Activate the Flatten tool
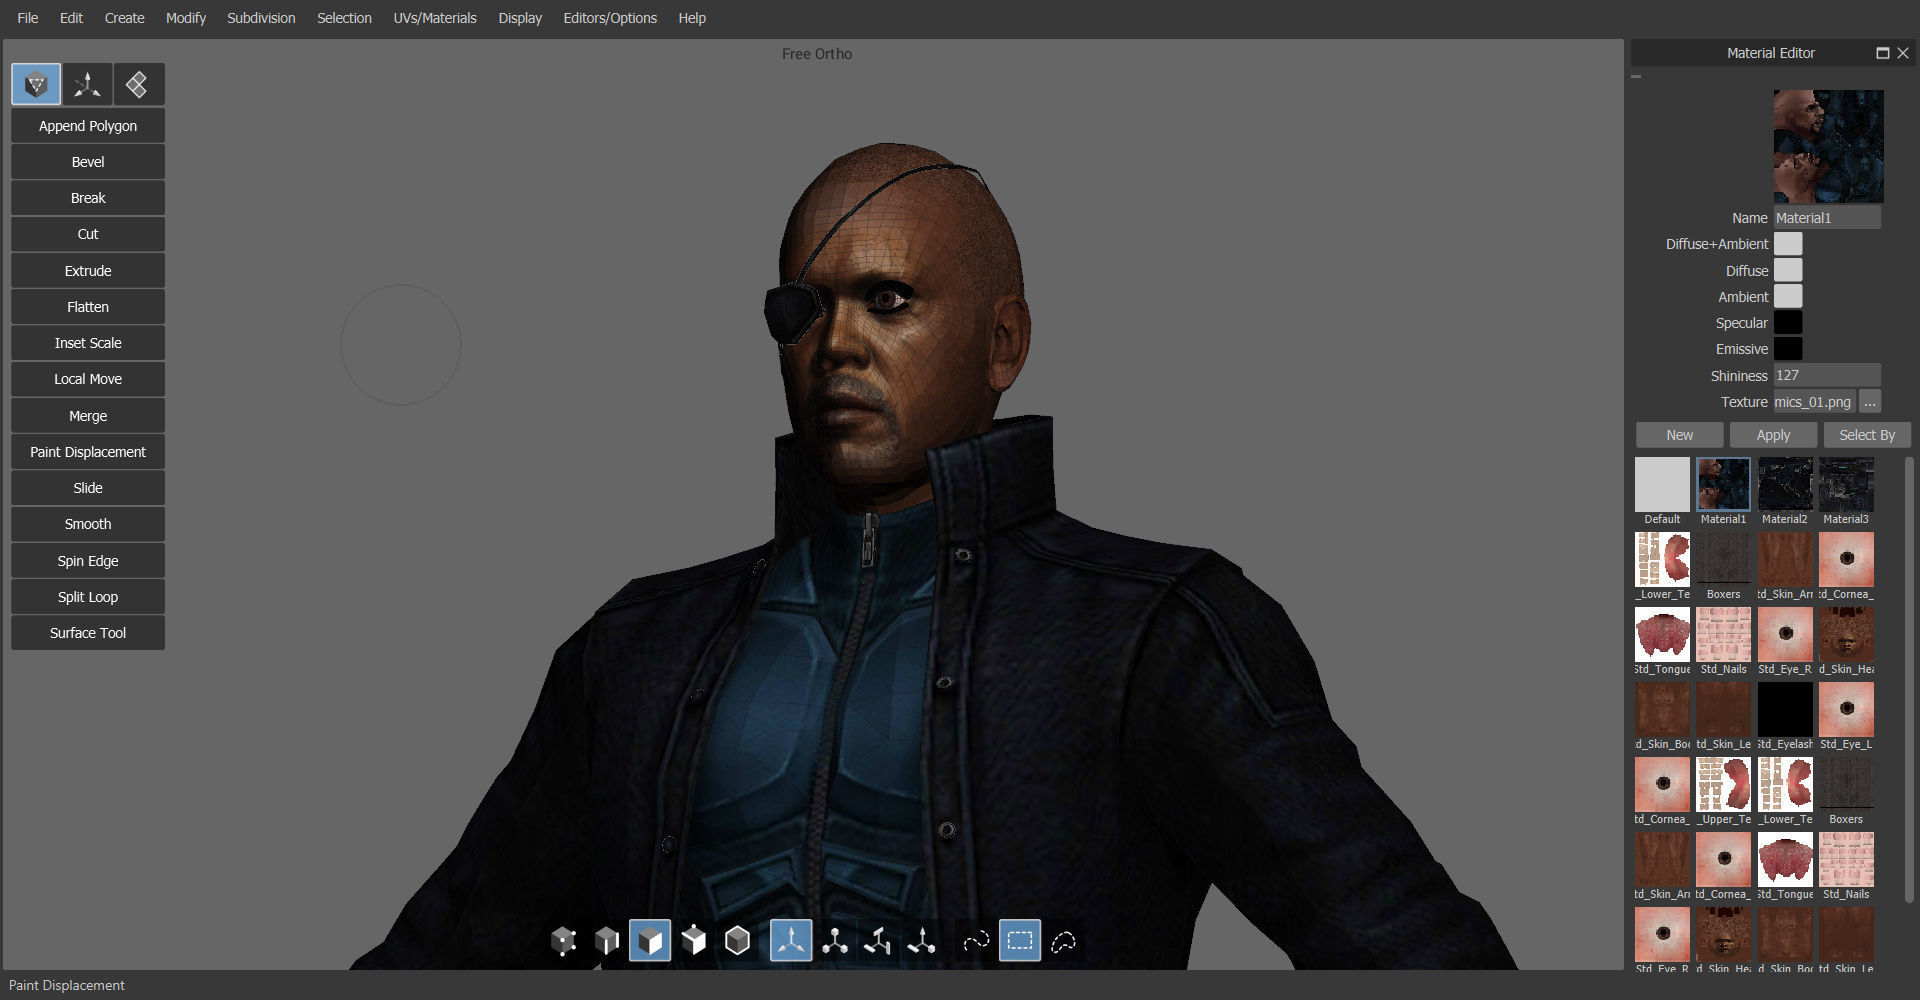1920x1000 pixels. click(88, 307)
